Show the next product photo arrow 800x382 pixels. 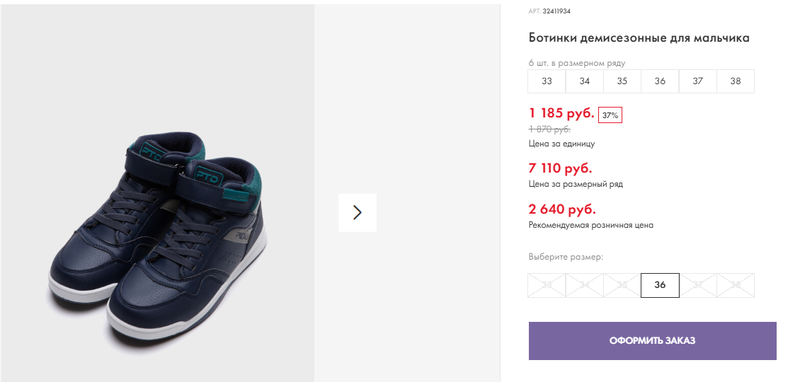coord(357,213)
